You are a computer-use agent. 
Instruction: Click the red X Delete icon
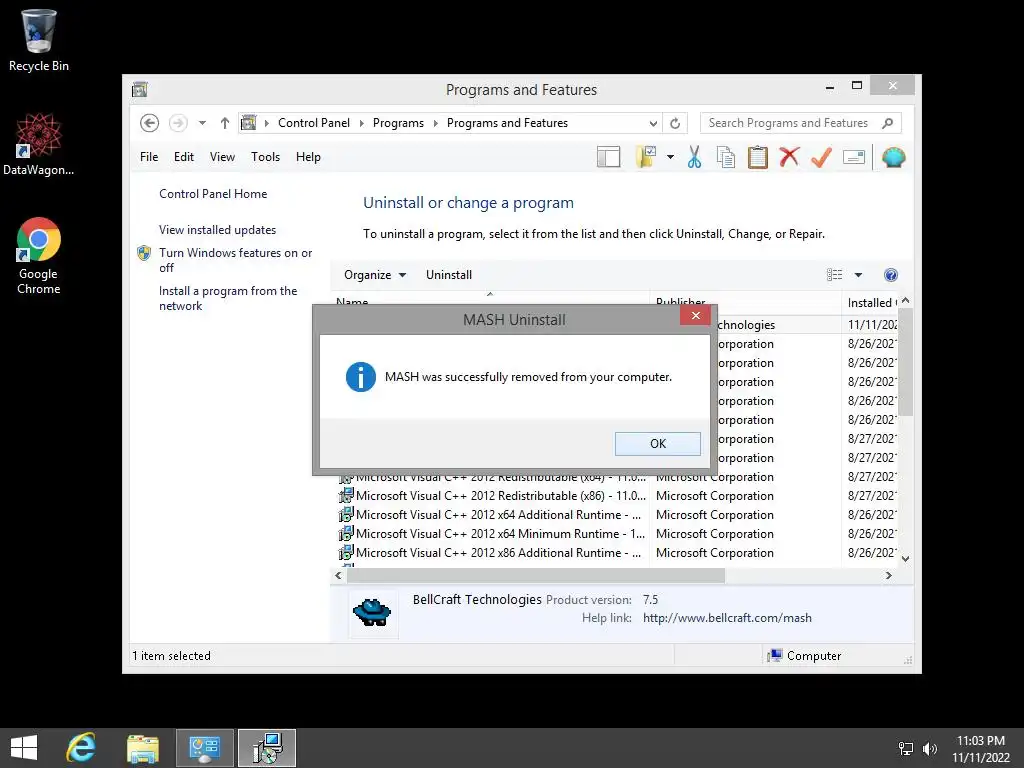click(x=790, y=157)
